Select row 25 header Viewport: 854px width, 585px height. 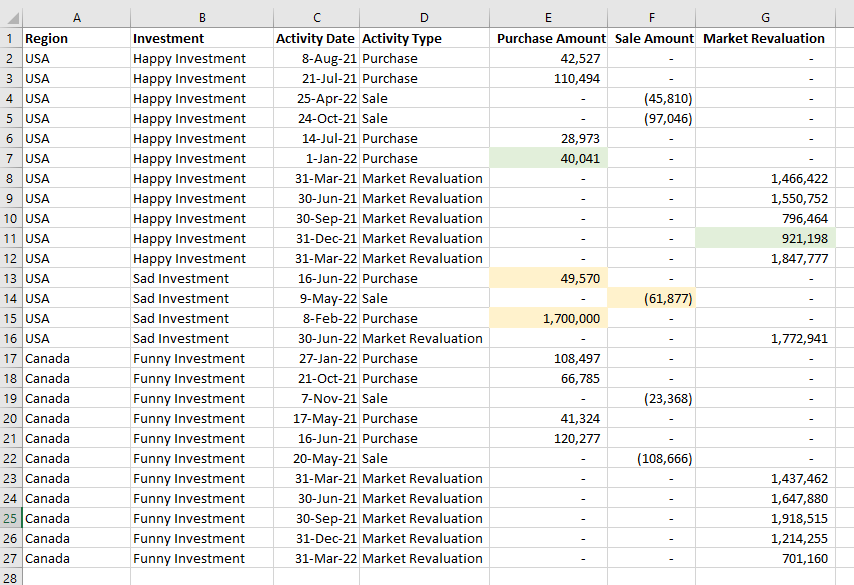coord(11,518)
